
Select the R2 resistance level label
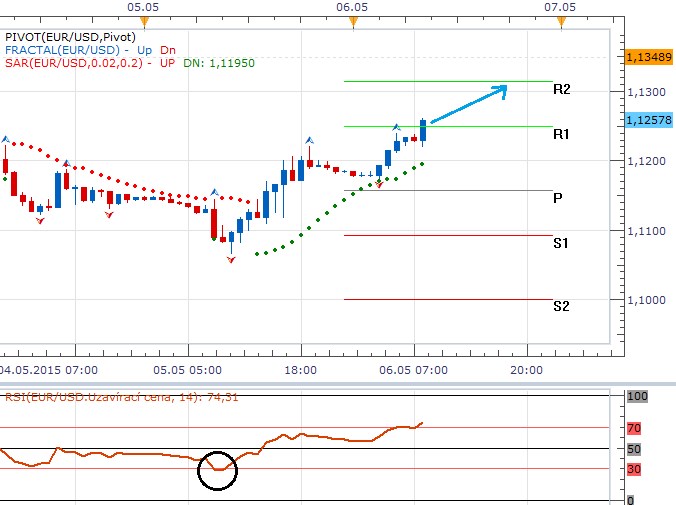pos(561,90)
